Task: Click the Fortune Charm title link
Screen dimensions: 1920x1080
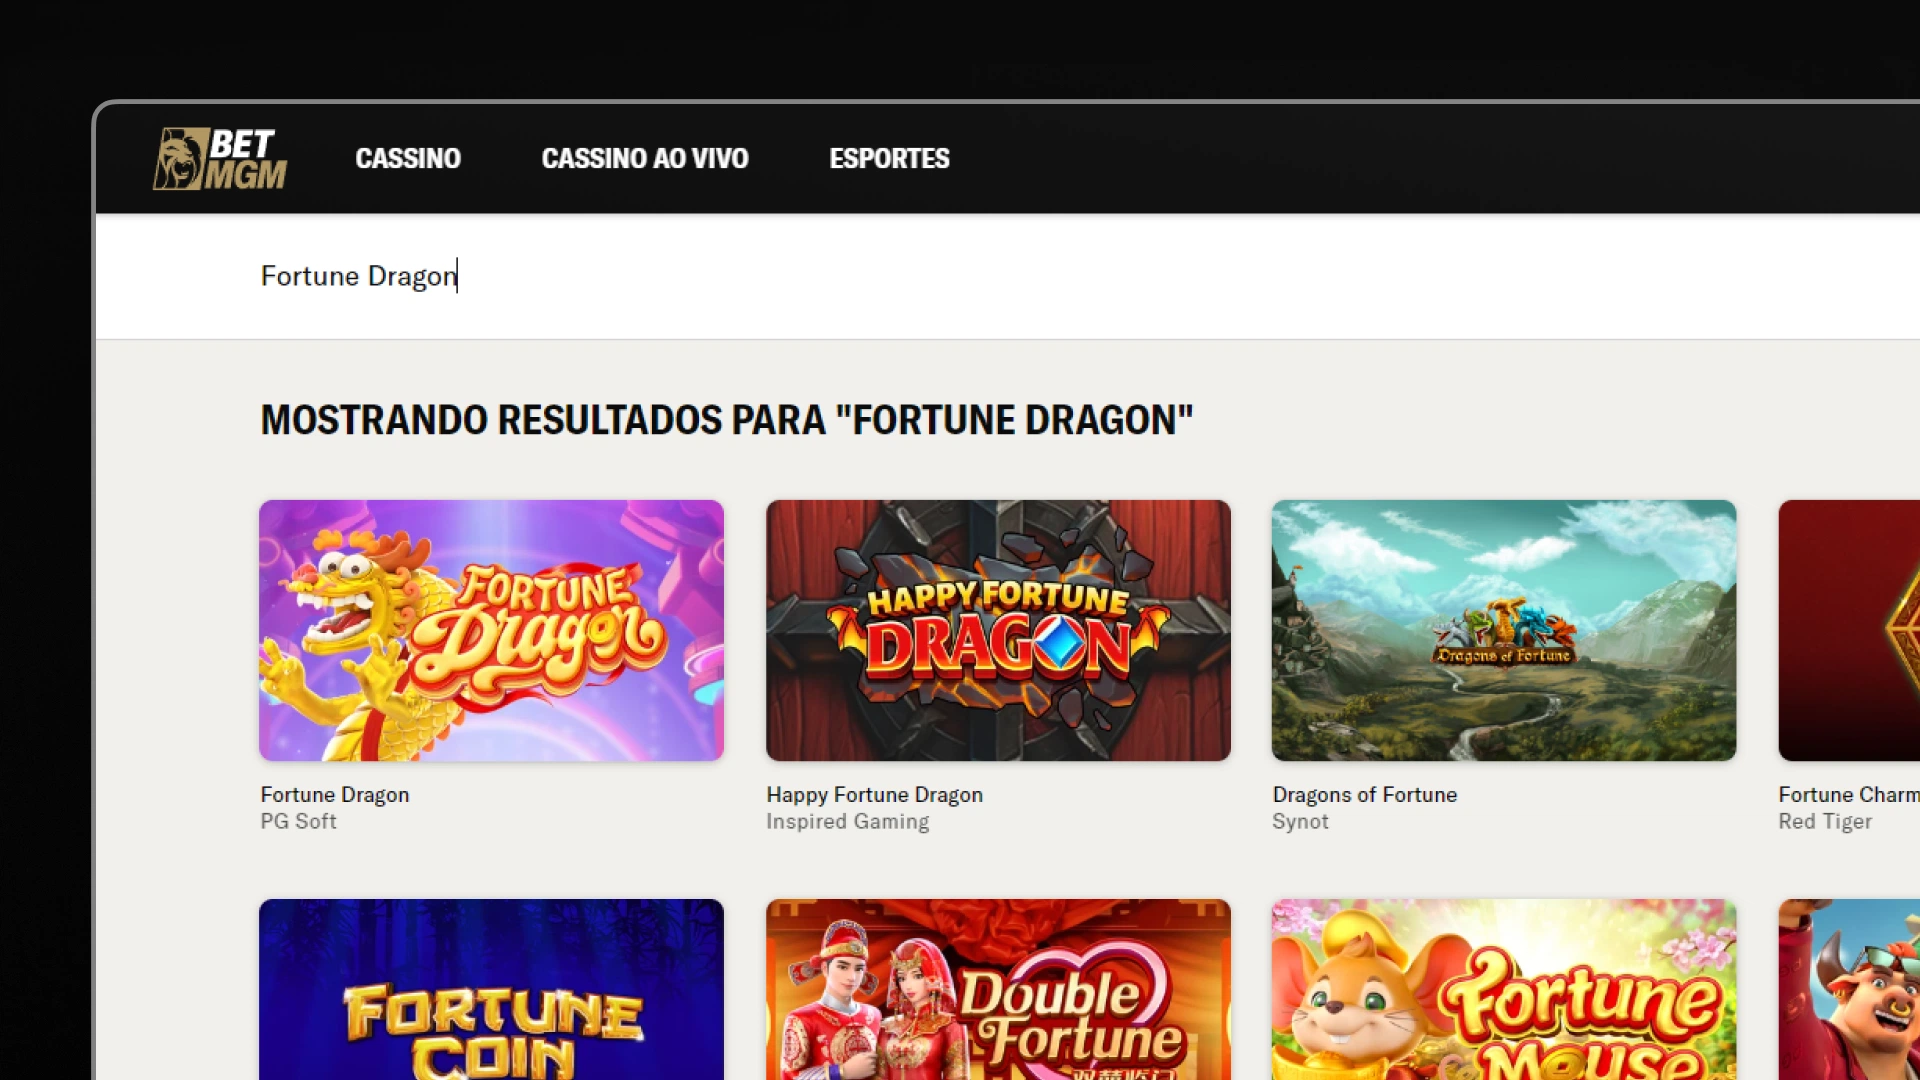Action: click(x=1849, y=795)
